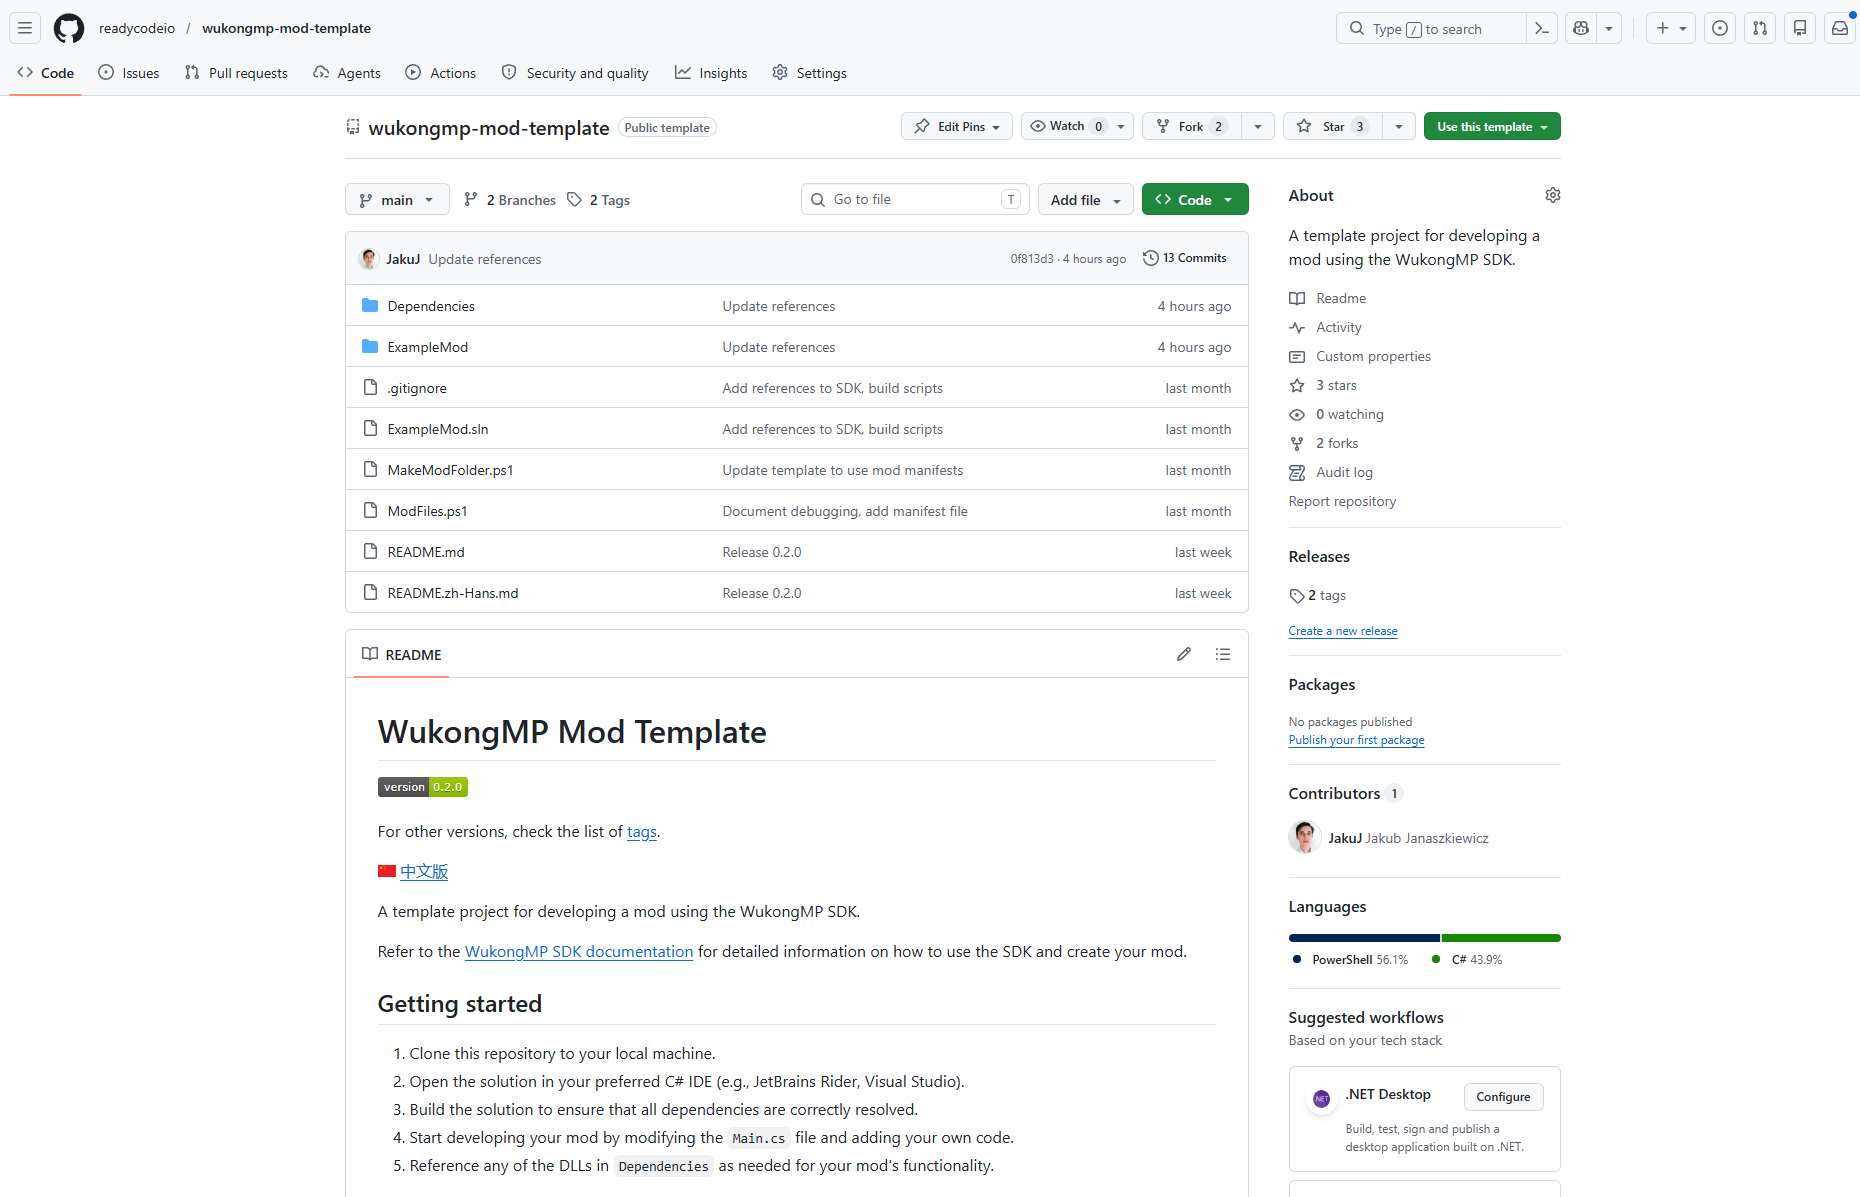Edit repository details gear icon
1860x1197 pixels.
1552,195
